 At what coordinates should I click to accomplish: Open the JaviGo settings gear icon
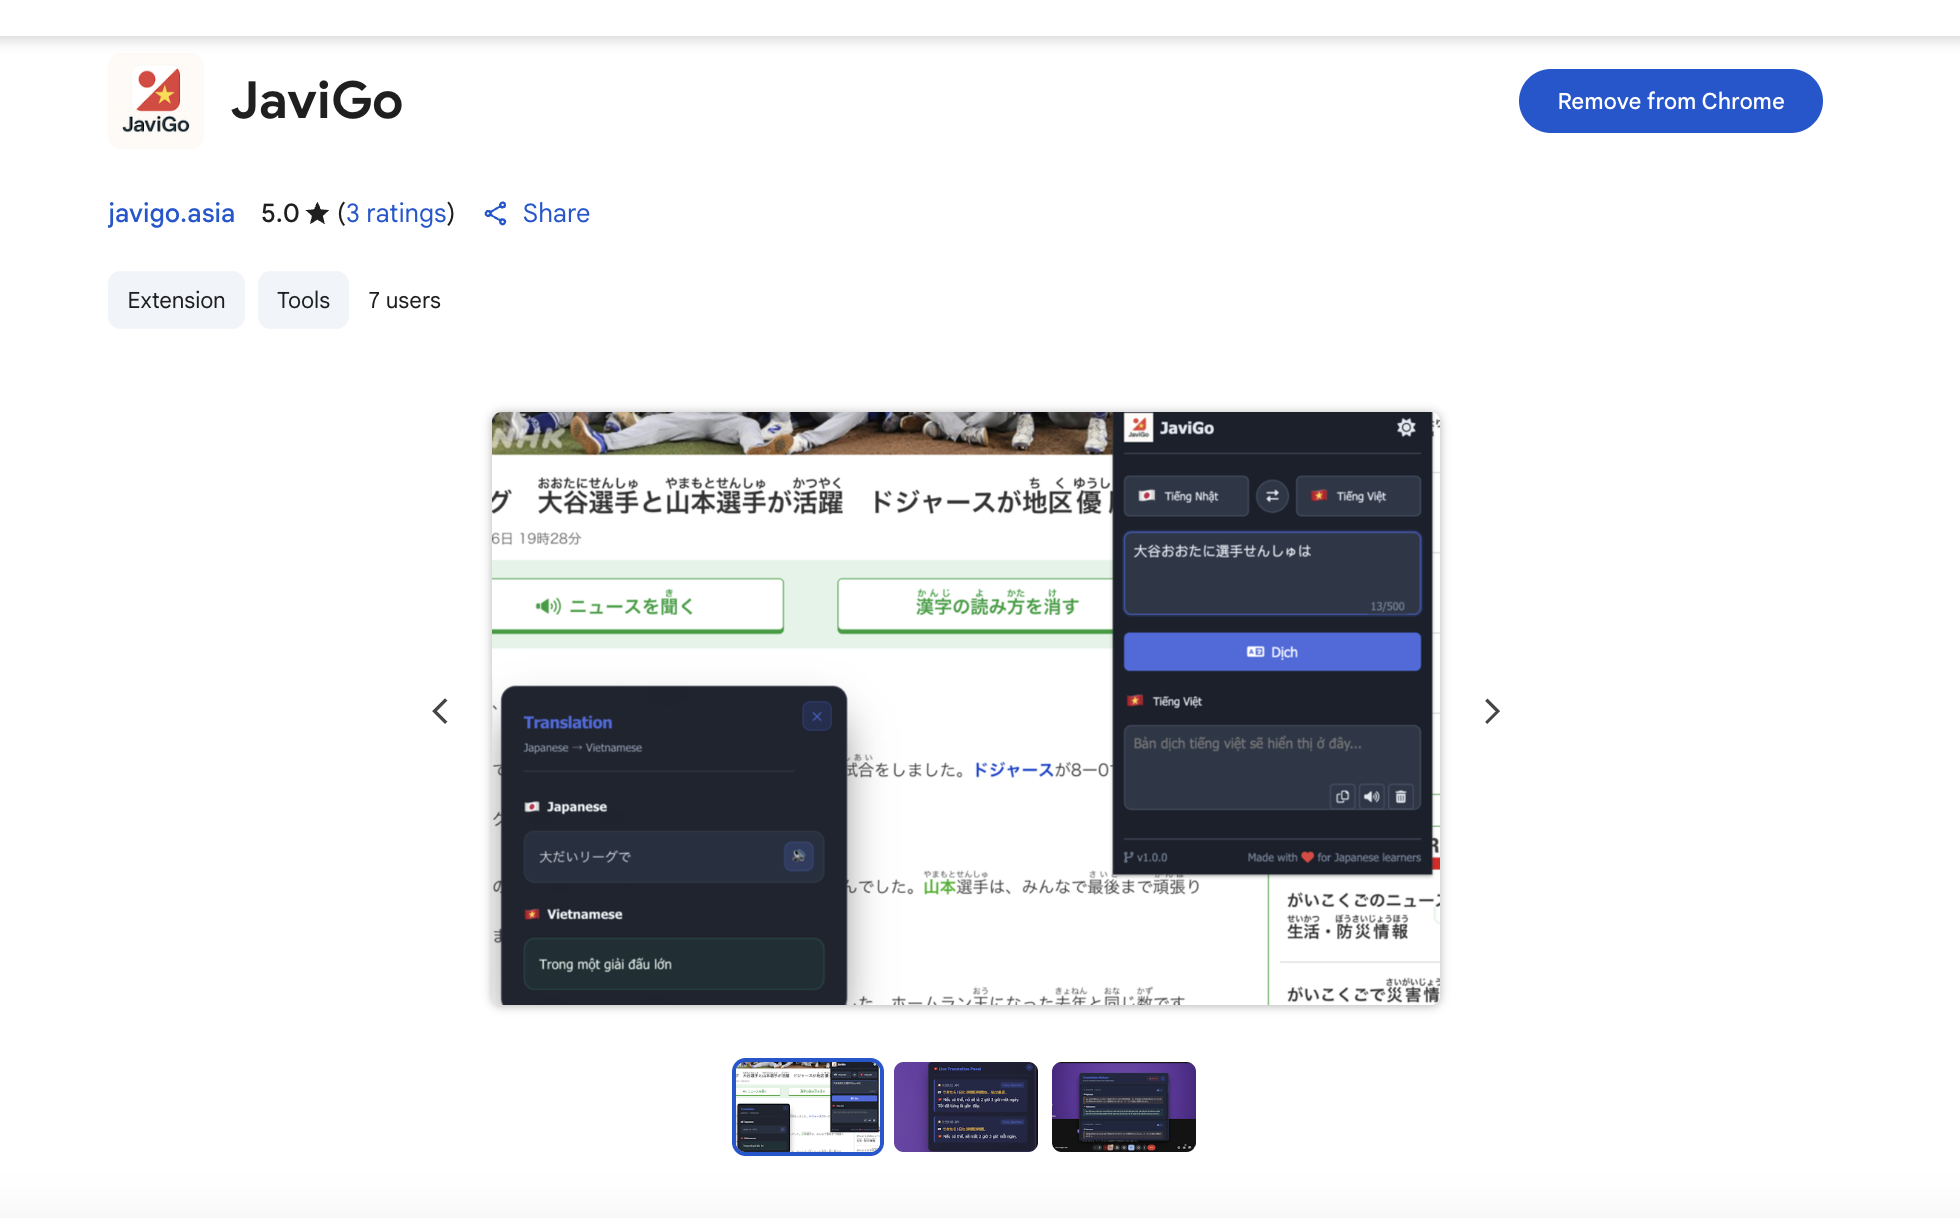1406,428
